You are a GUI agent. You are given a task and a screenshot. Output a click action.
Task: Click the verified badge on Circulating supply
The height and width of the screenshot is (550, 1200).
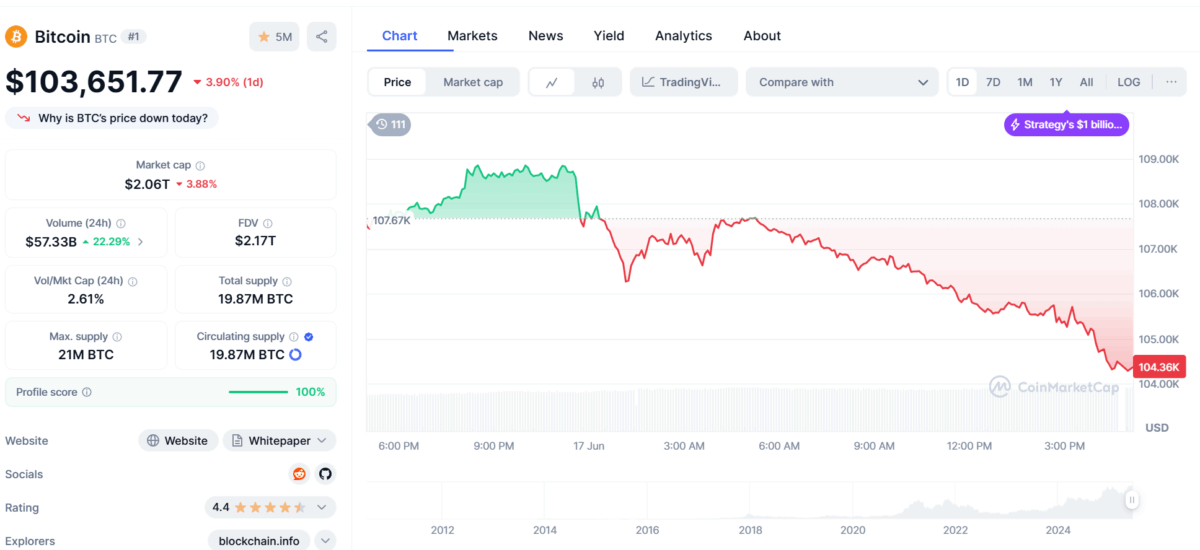tap(309, 337)
